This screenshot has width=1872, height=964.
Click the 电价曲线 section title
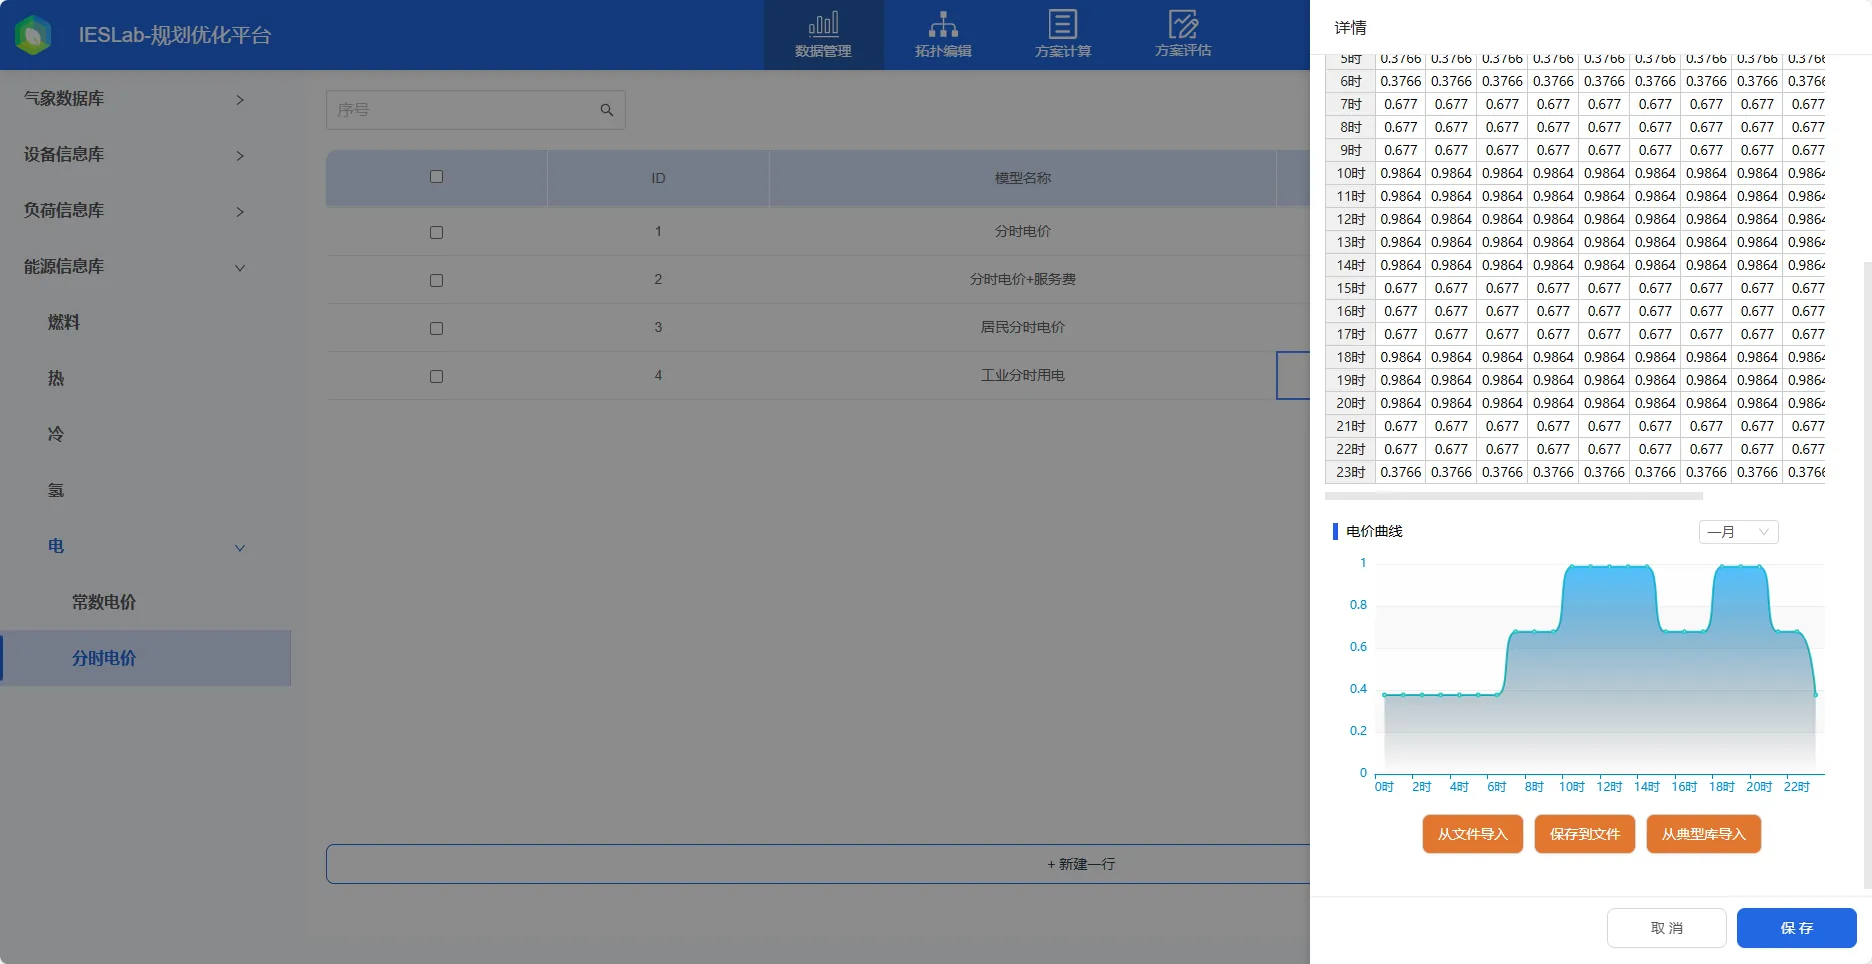(1374, 531)
